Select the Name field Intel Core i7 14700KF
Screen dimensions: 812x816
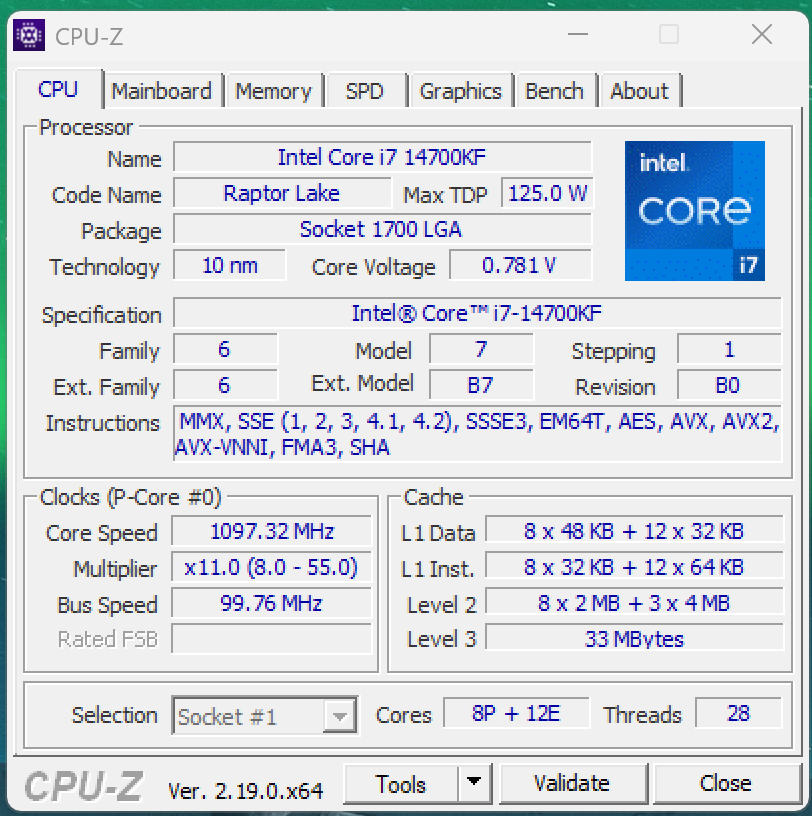coord(383,157)
